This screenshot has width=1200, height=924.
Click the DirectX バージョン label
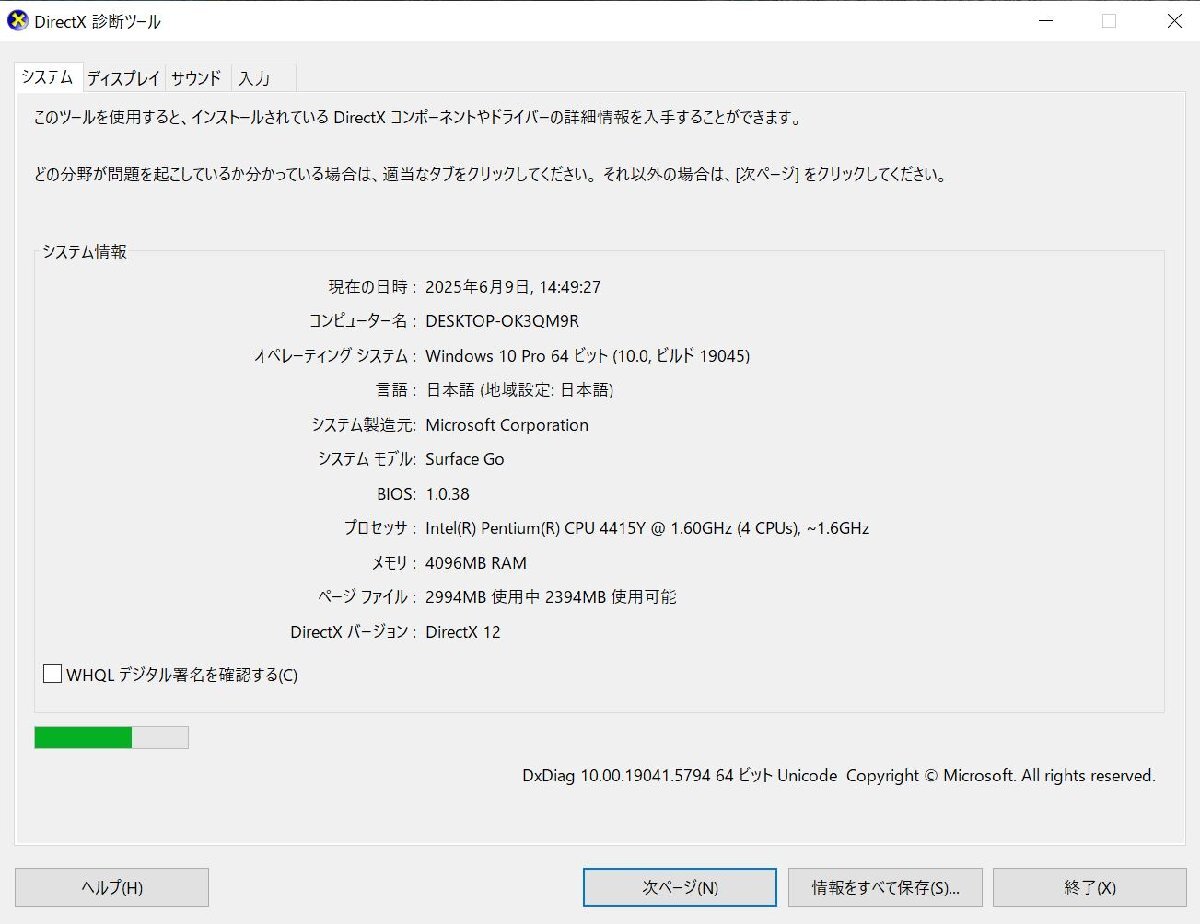point(353,632)
